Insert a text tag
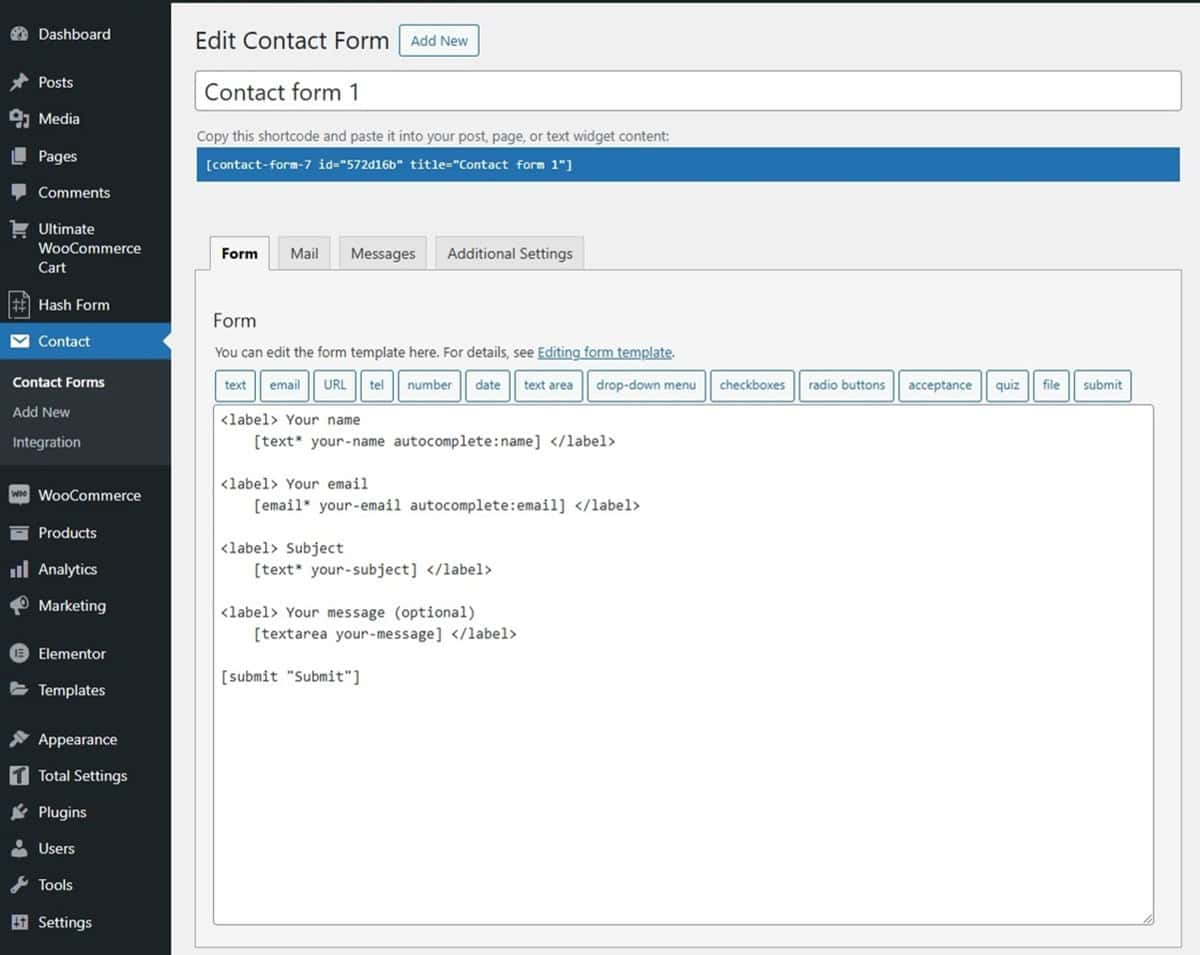The width and height of the screenshot is (1200, 955). [235, 385]
